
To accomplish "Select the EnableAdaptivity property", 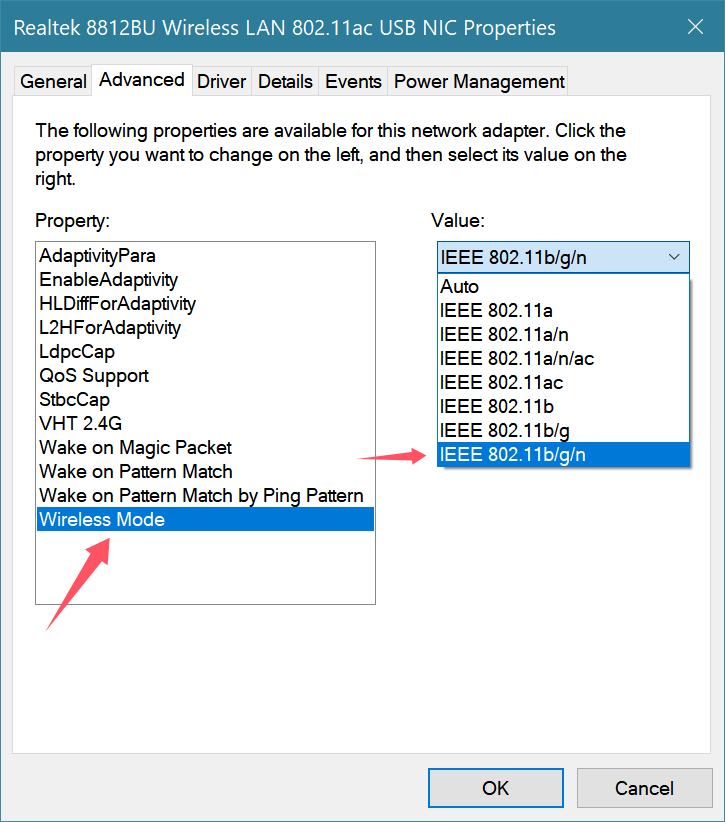I will coord(205,280).
